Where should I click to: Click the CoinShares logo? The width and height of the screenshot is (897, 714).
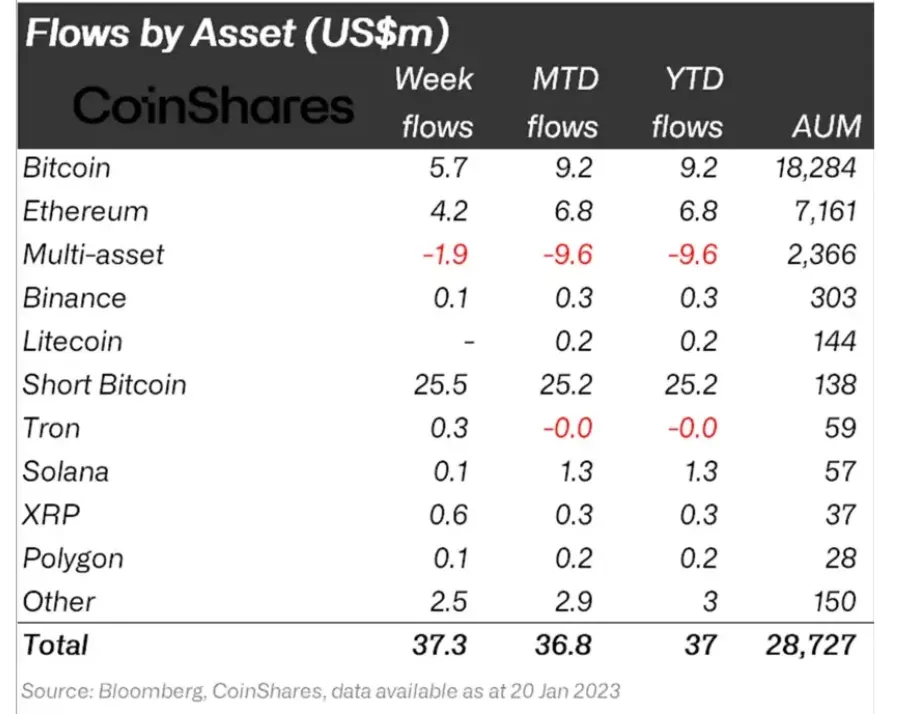pyautogui.click(x=213, y=106)
